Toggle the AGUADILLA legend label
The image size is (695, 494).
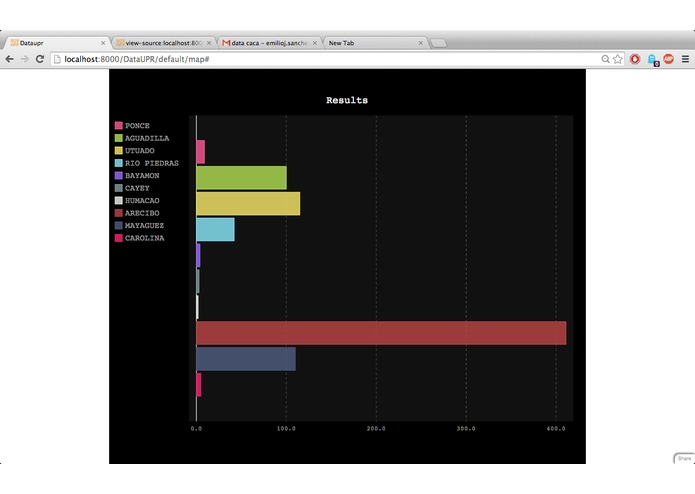point(147,138)
